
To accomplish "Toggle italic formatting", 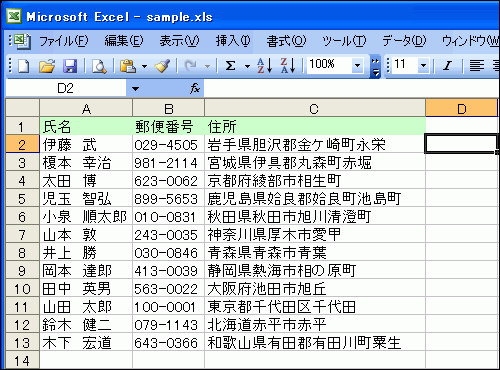I will pyautogui.click(x=447, y=66).
